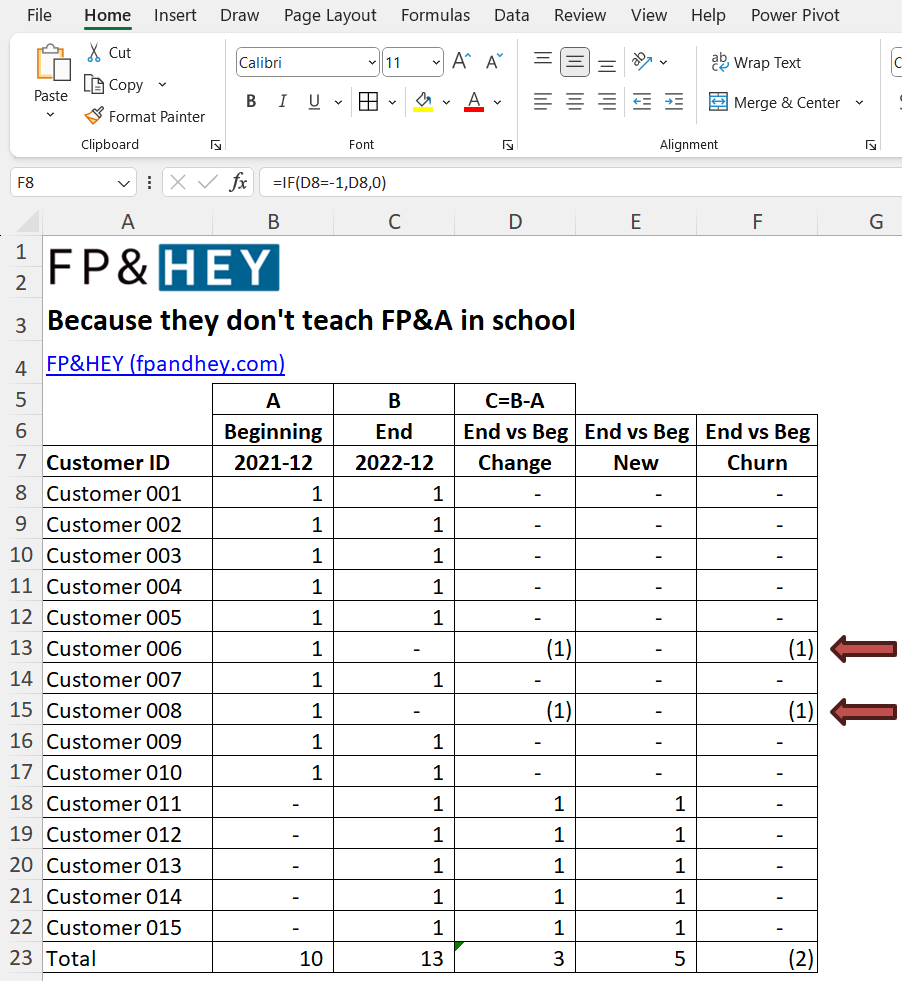Select the Total label cell
Image resolution: width=902 pixels, height=981 pixels.
(x=128, y=957)
